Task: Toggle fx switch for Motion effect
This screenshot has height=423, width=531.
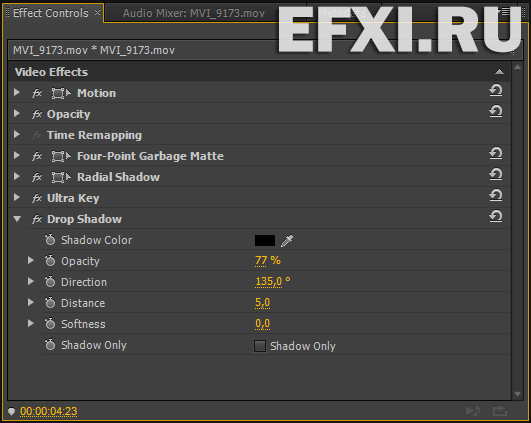Action: pyautogui.click(x=37, y=93)
